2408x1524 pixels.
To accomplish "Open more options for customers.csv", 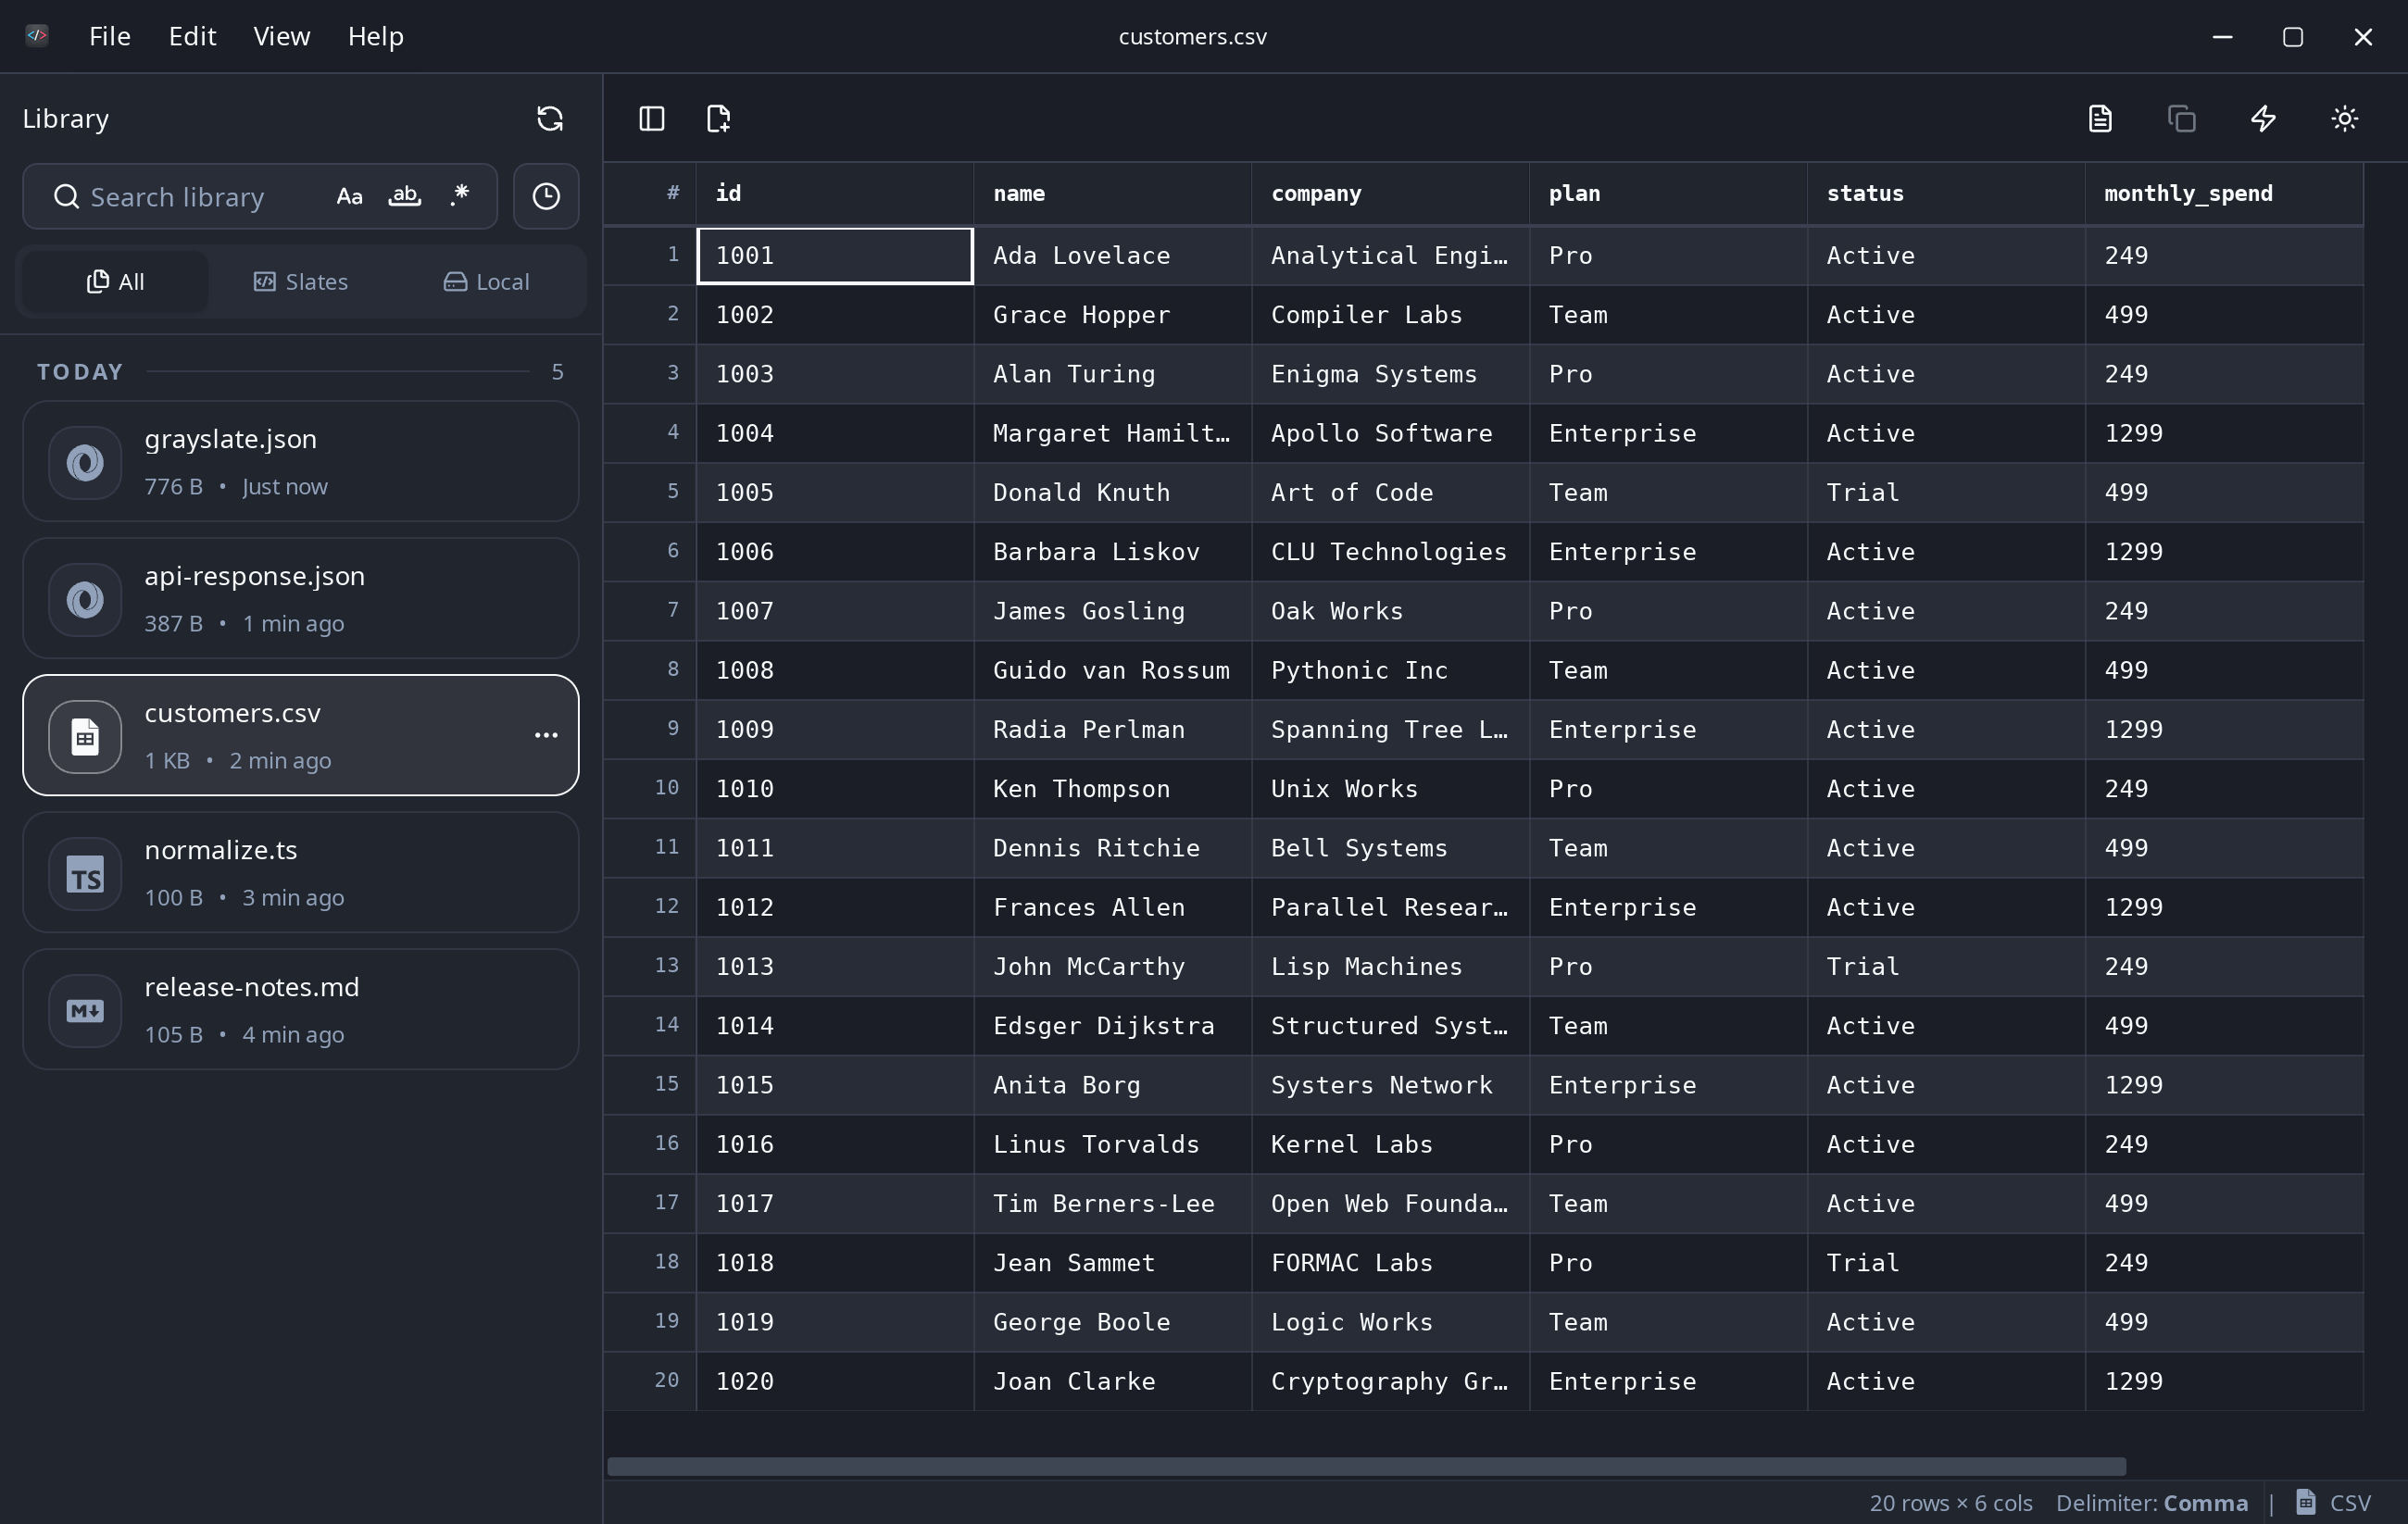I will point(546,735).
